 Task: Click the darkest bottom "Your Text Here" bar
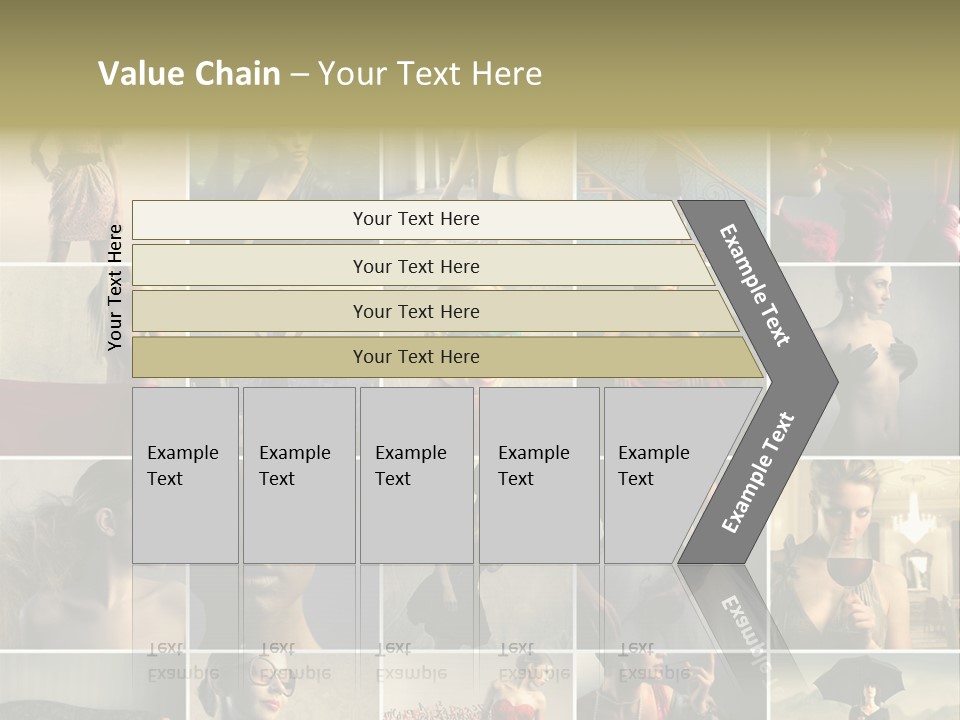click(416, 357)
